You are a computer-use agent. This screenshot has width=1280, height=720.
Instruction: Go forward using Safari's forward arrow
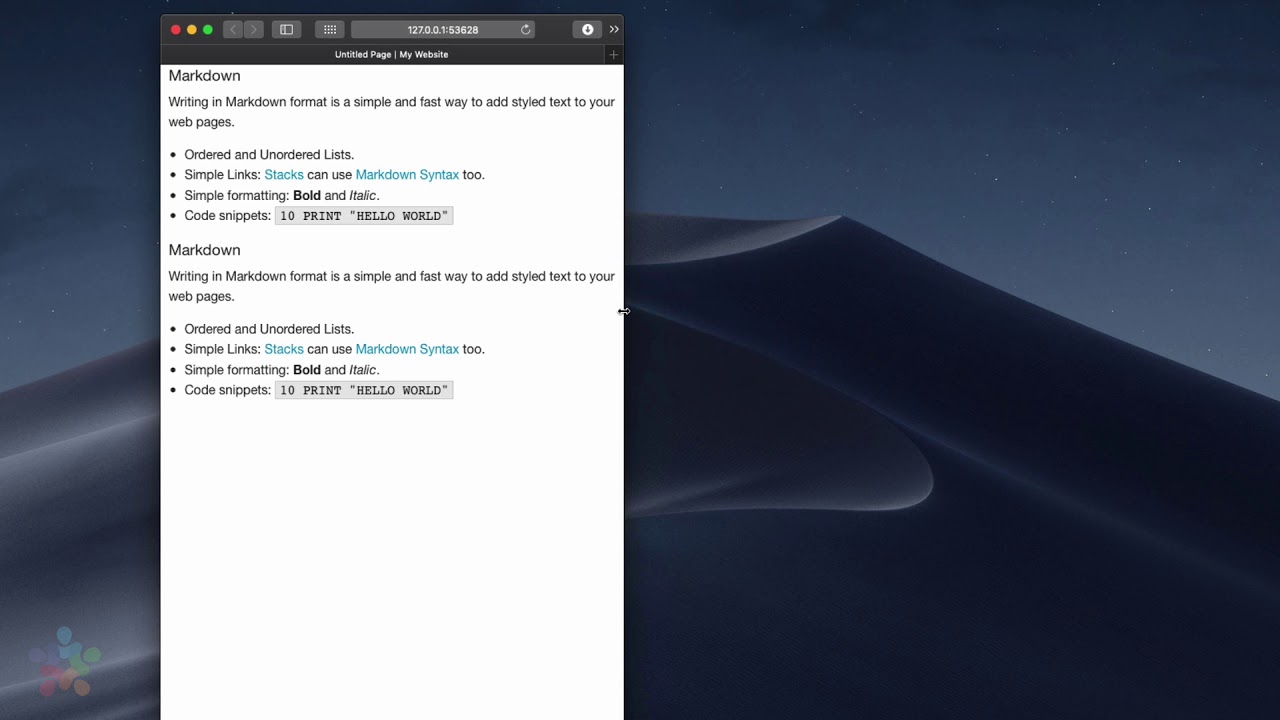click(x=254, y=30)
